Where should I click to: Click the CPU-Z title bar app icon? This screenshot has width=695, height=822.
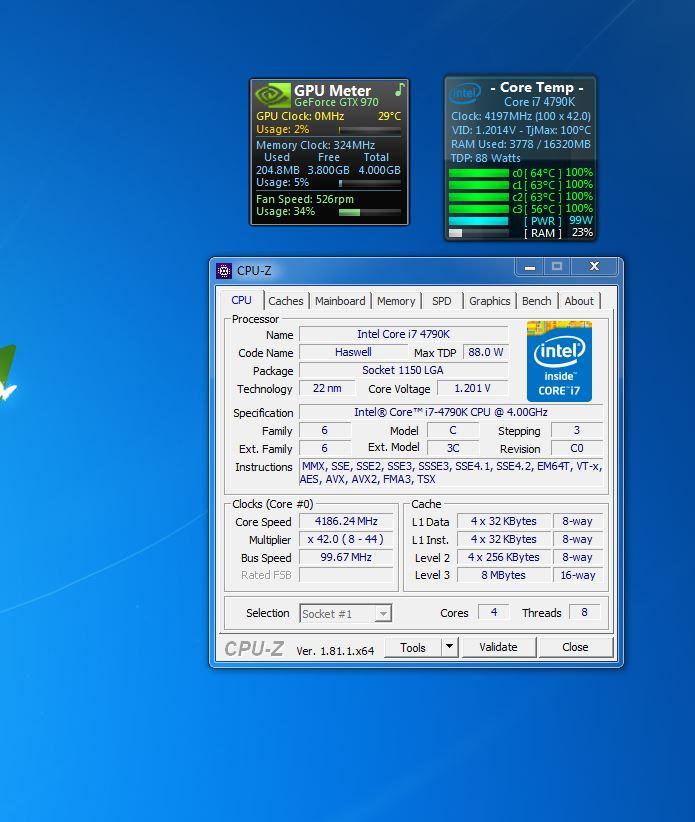(x=224, y=271)
